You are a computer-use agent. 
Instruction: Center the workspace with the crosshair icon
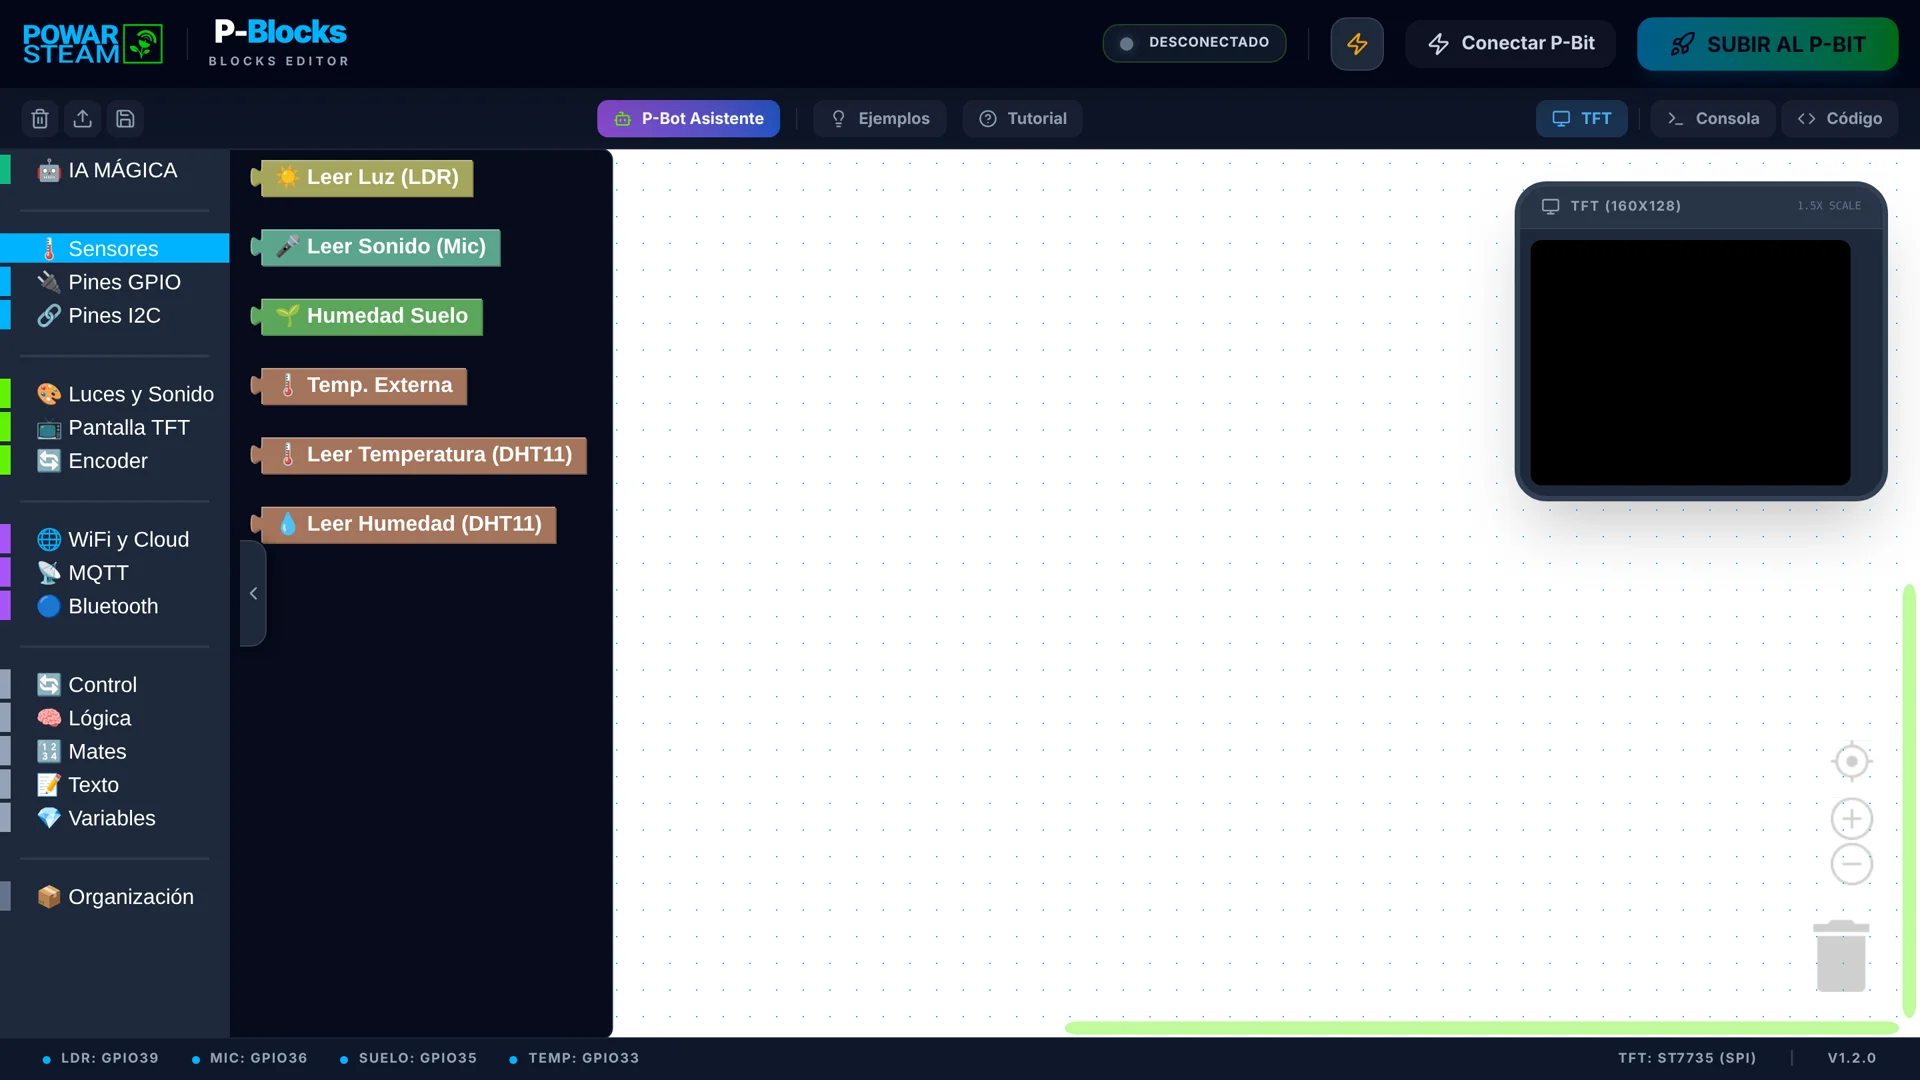tap(1852, 762)
